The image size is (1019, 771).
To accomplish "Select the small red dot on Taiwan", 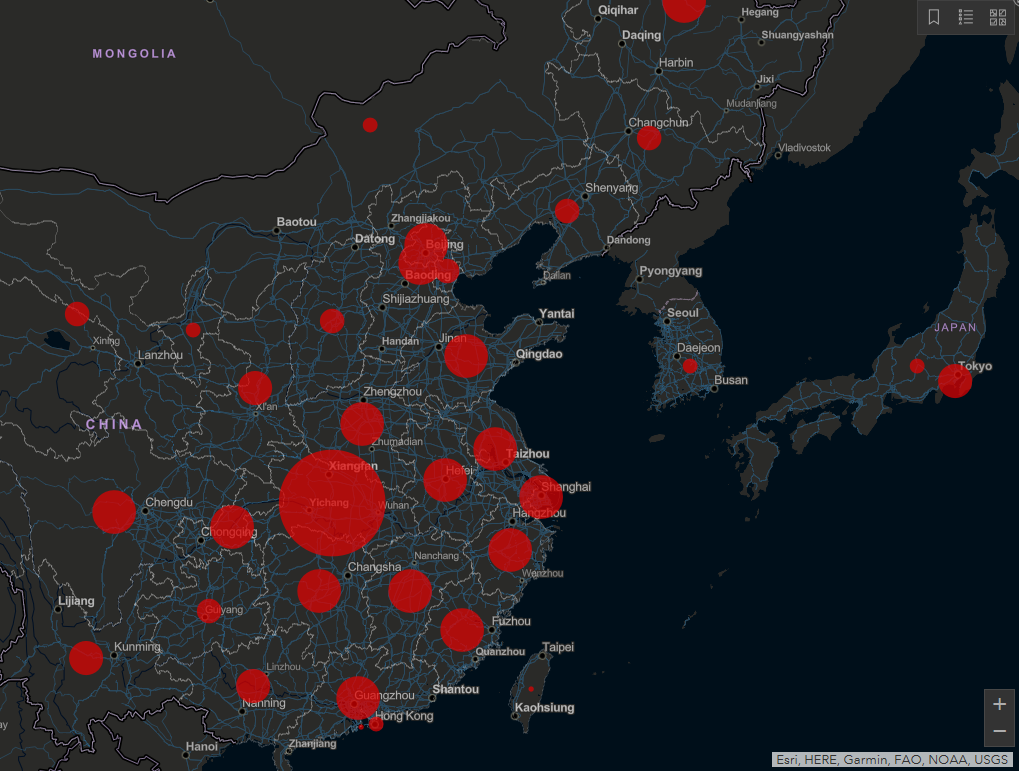I will click(x=530, y=689).
